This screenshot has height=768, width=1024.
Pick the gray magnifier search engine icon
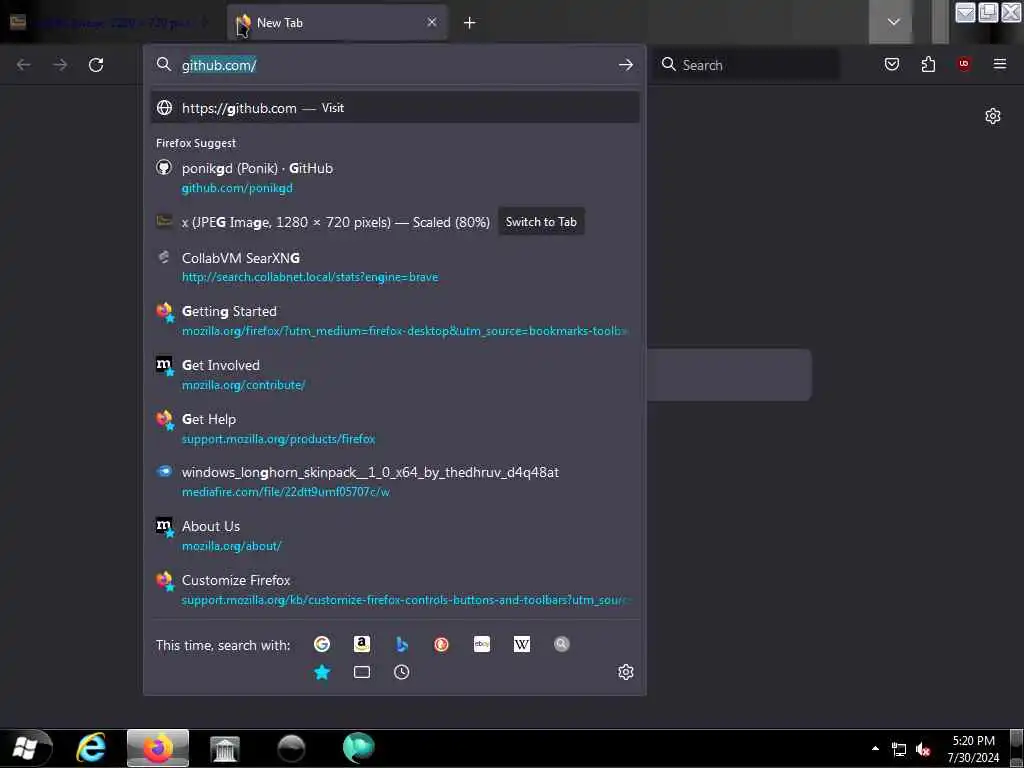coord(562,645)
